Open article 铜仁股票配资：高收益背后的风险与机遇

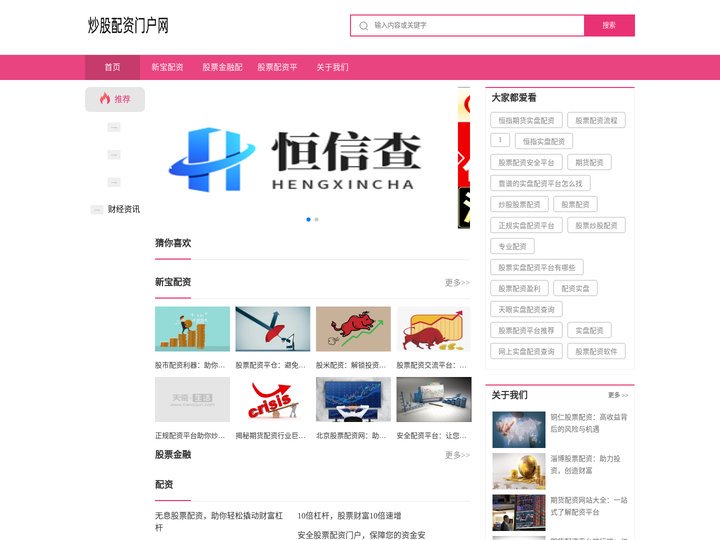click(589, 423)
